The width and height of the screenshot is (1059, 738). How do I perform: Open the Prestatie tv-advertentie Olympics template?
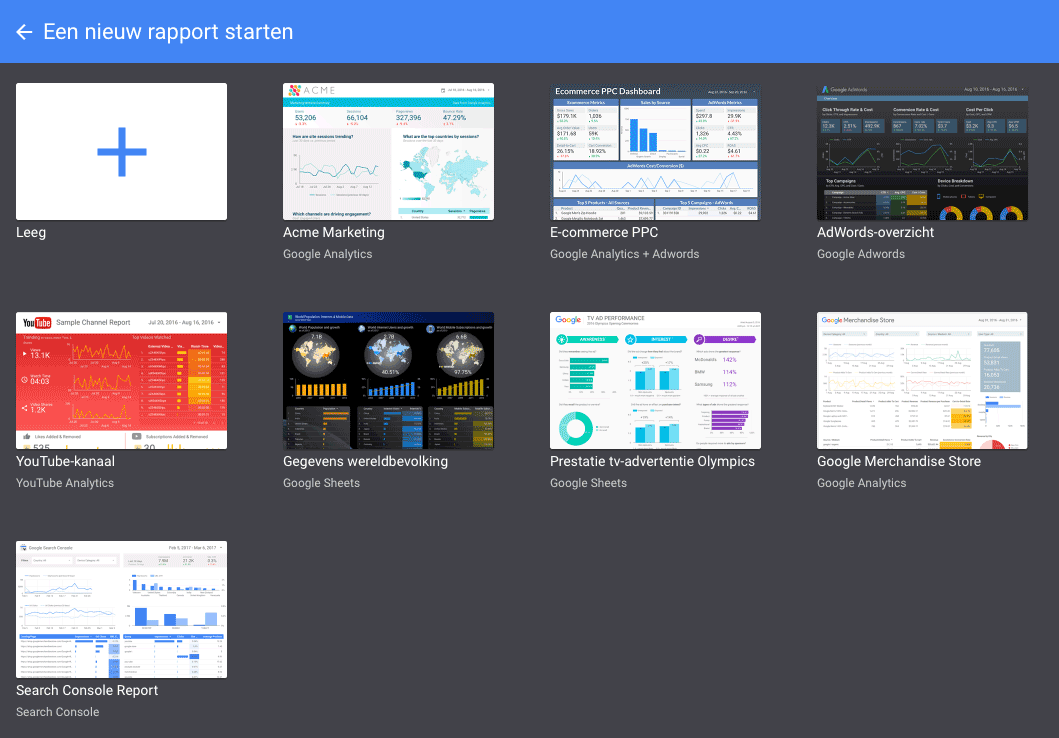coord(655,380)
